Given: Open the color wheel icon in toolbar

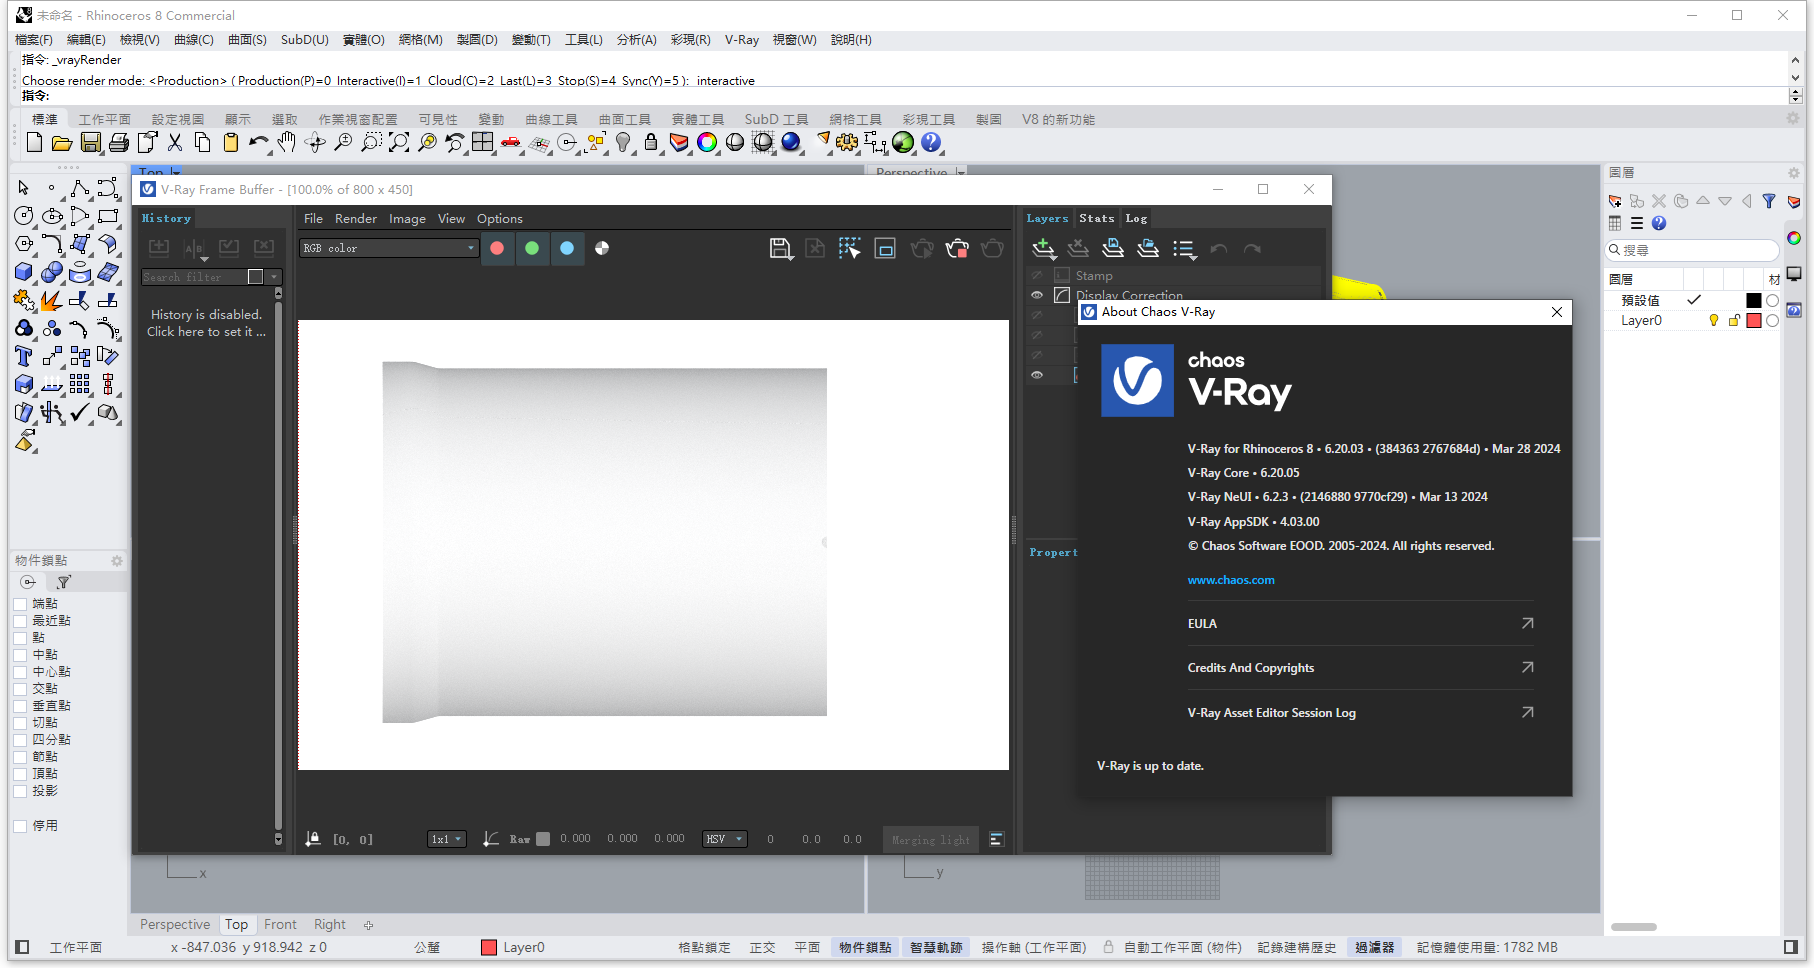Looking at the screenshot, I should click(707, 143).
